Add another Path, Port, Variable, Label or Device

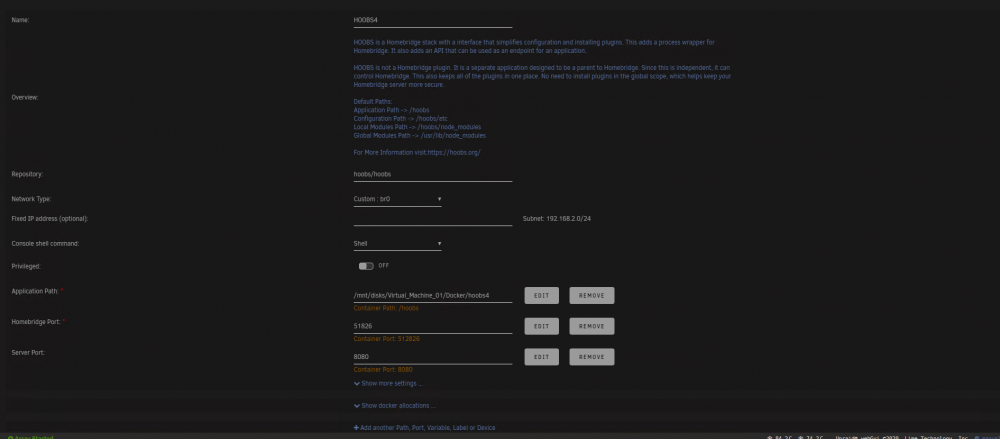click(425, 428)
